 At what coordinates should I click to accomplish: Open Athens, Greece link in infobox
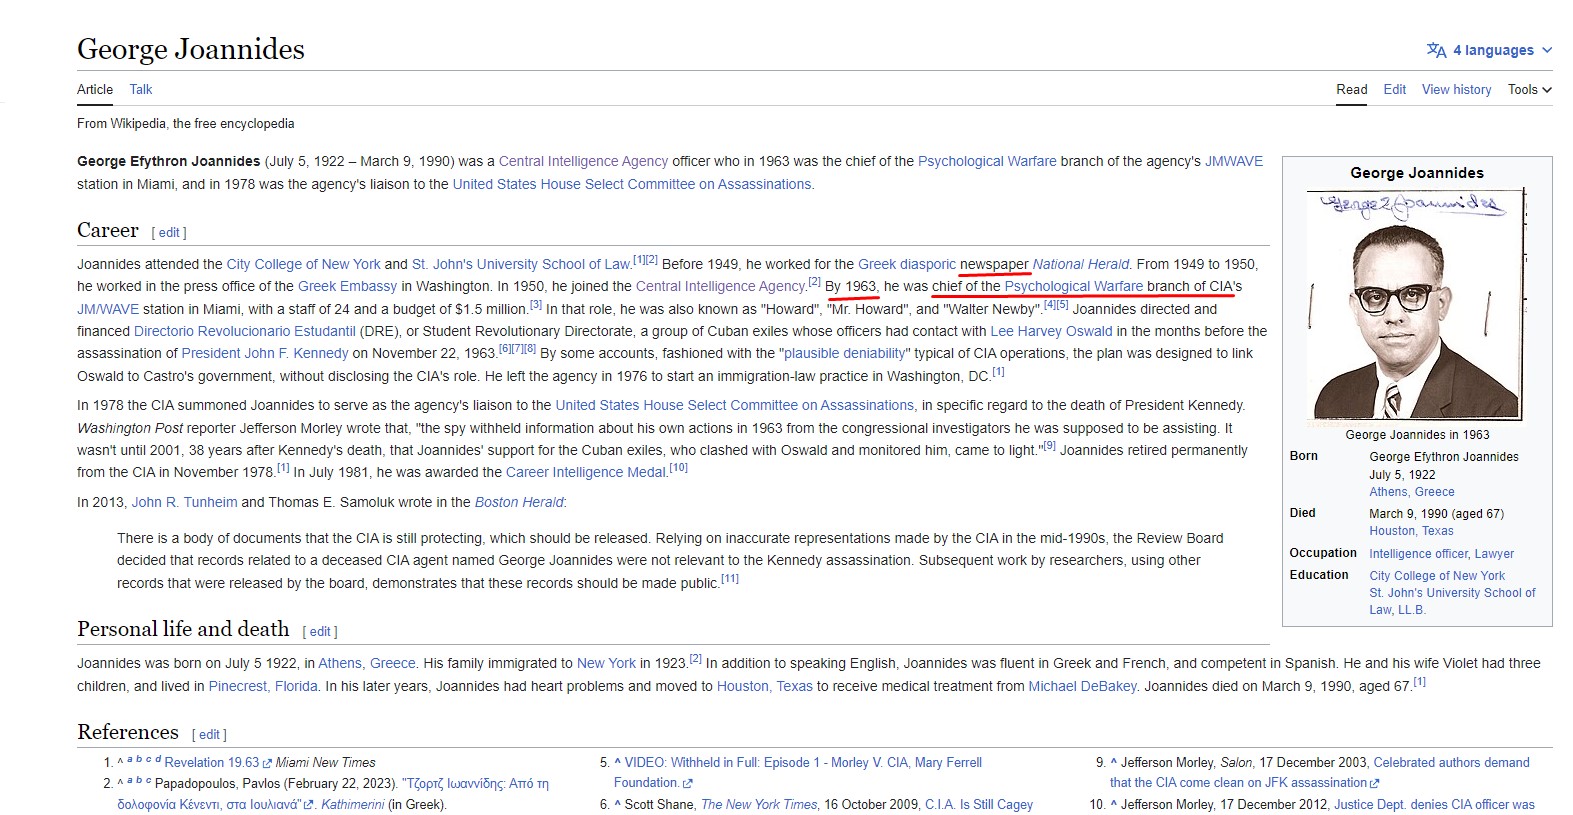pyautogui.click(x=1411, y=492)
